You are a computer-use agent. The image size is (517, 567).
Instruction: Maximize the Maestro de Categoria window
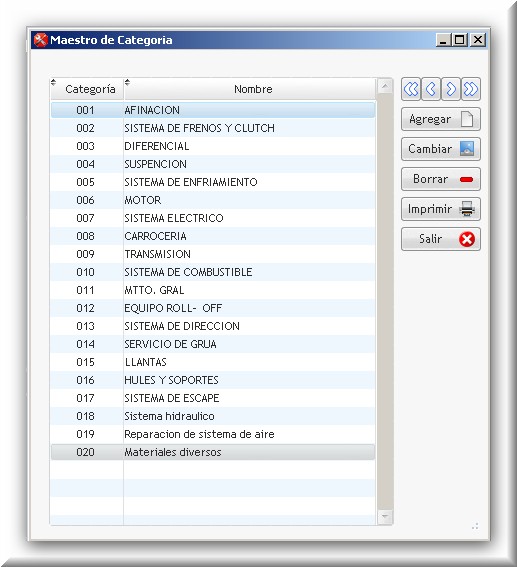click(x=460, y=39)
